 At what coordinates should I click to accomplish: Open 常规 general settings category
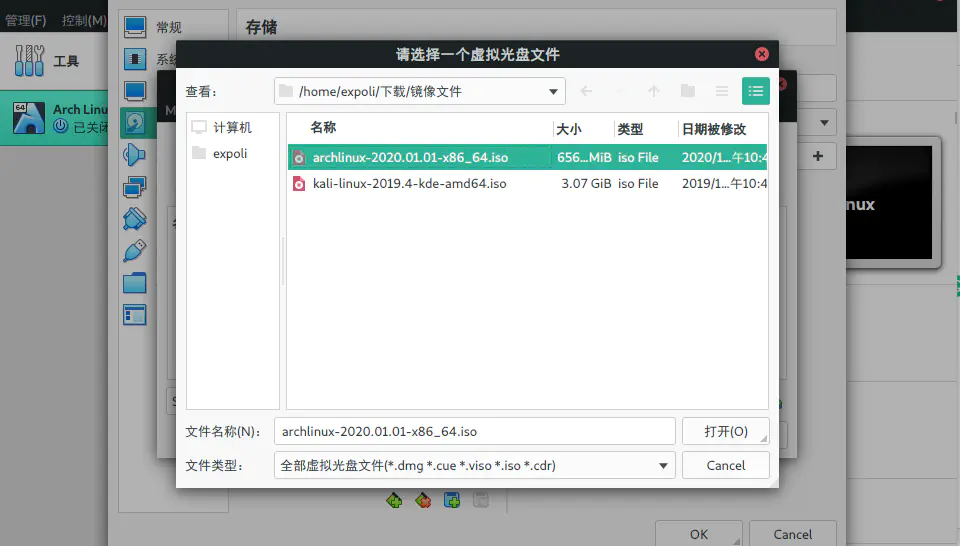pos(168,27)
